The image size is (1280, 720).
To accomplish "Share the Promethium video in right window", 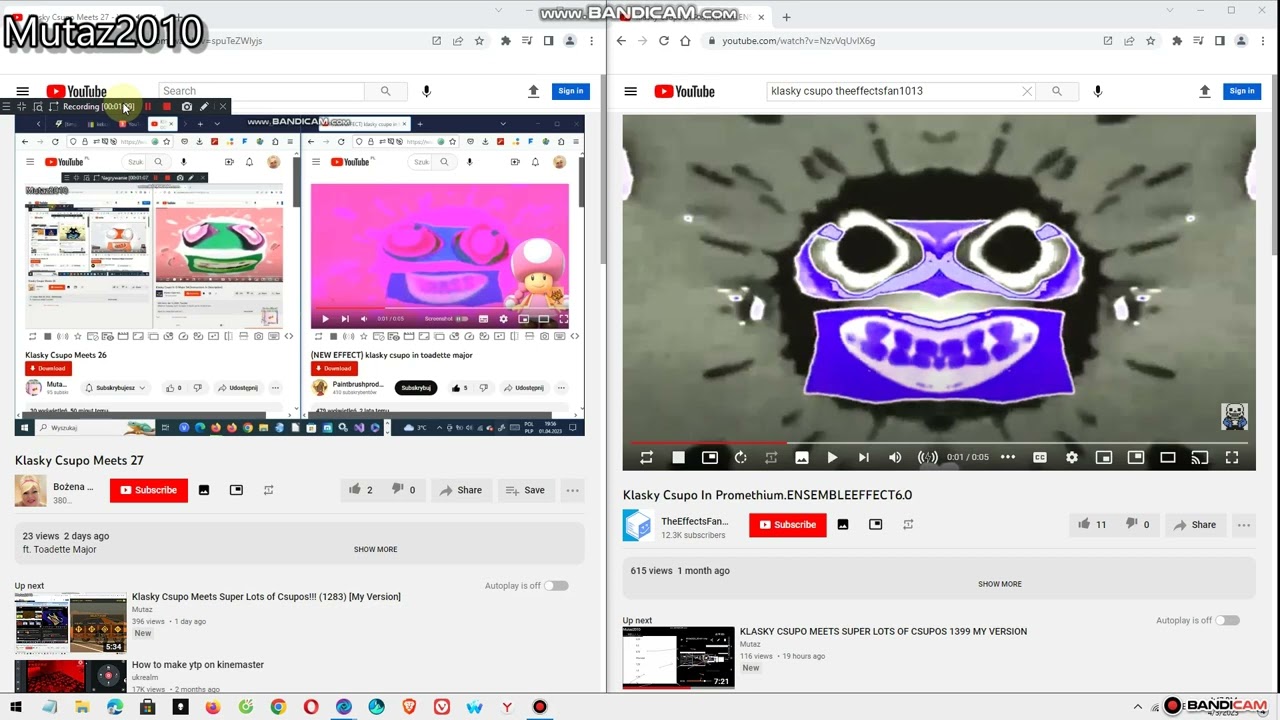I will coord(1195,524).
